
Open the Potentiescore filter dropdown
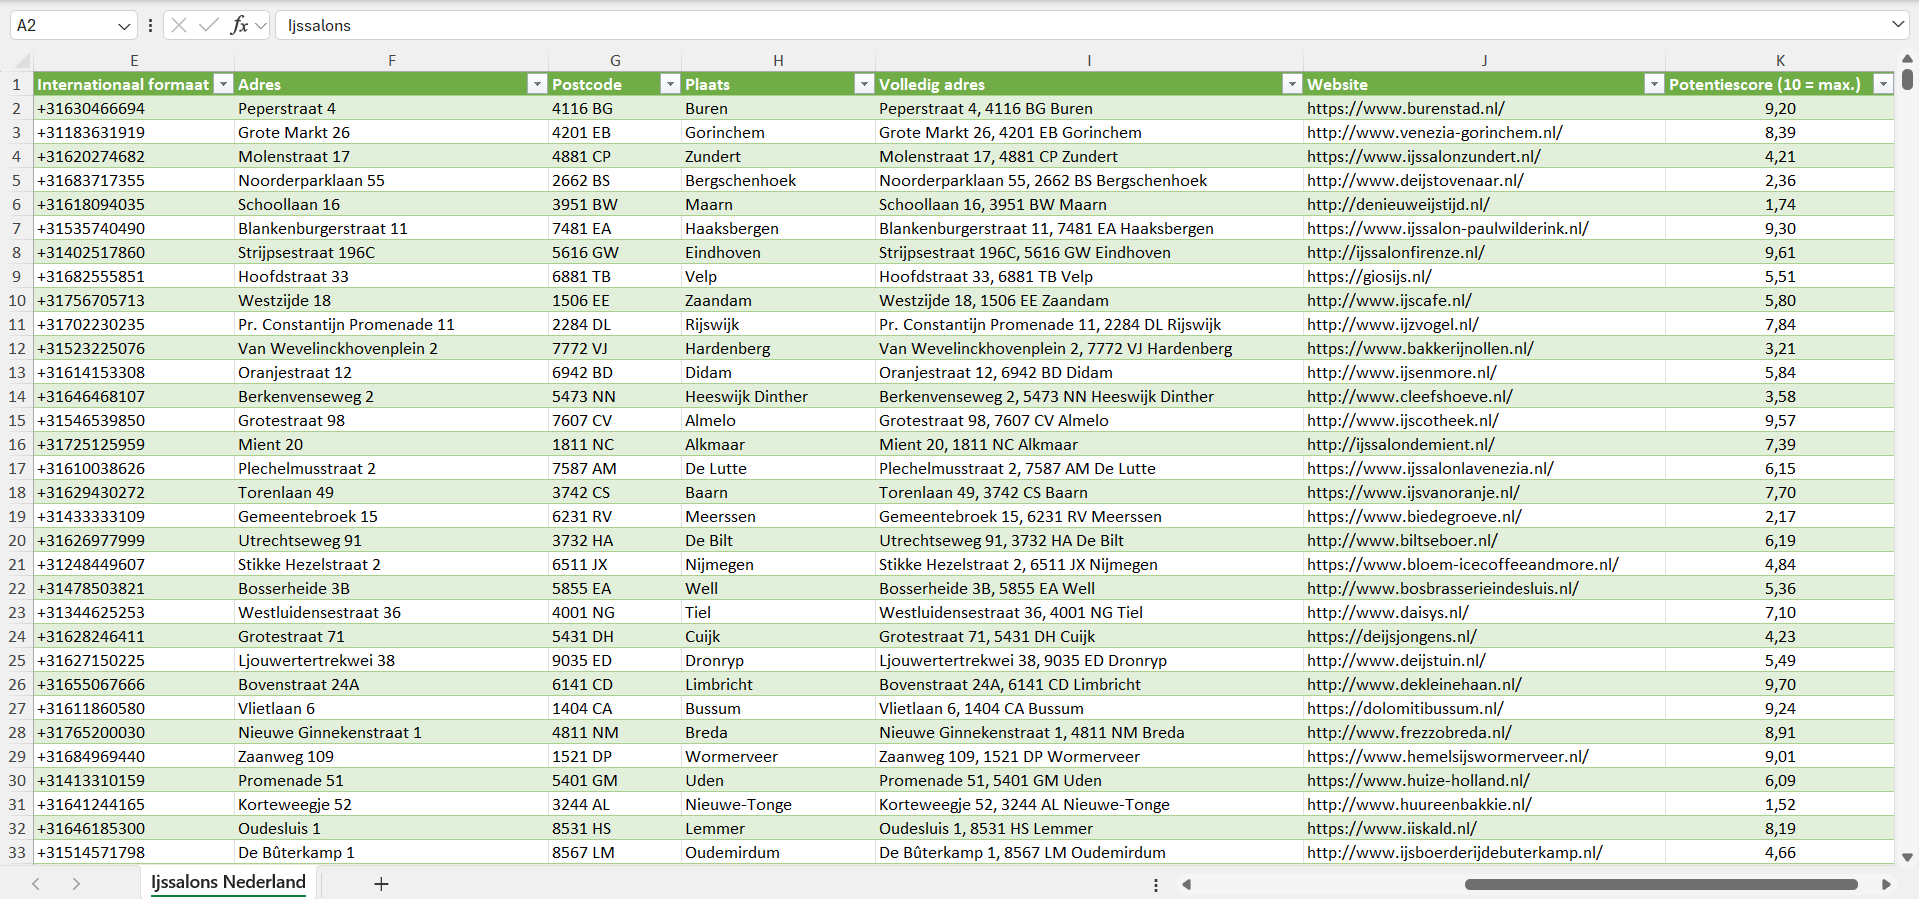pos(1883,84)
